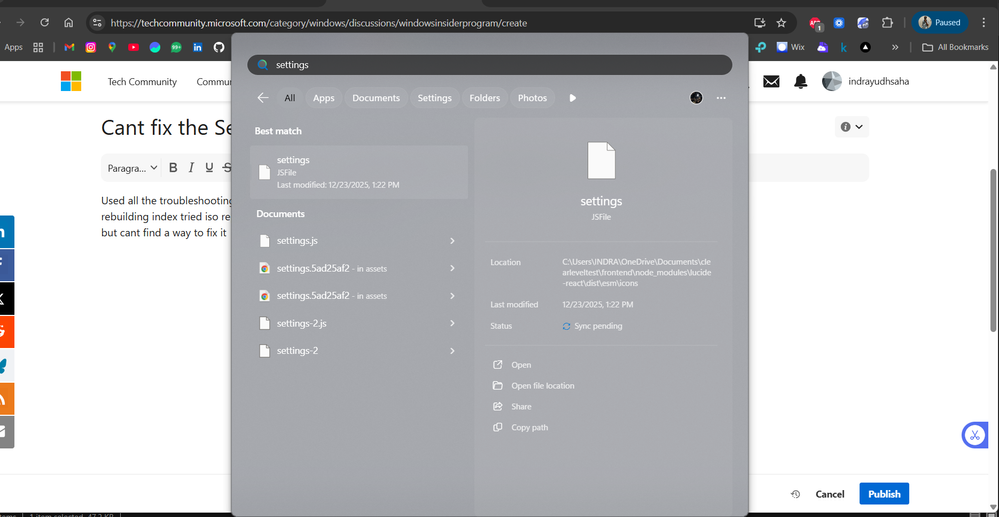Expand settings-2.js result chevron
The width and height of the screenshot is (999, 517).
452,323
